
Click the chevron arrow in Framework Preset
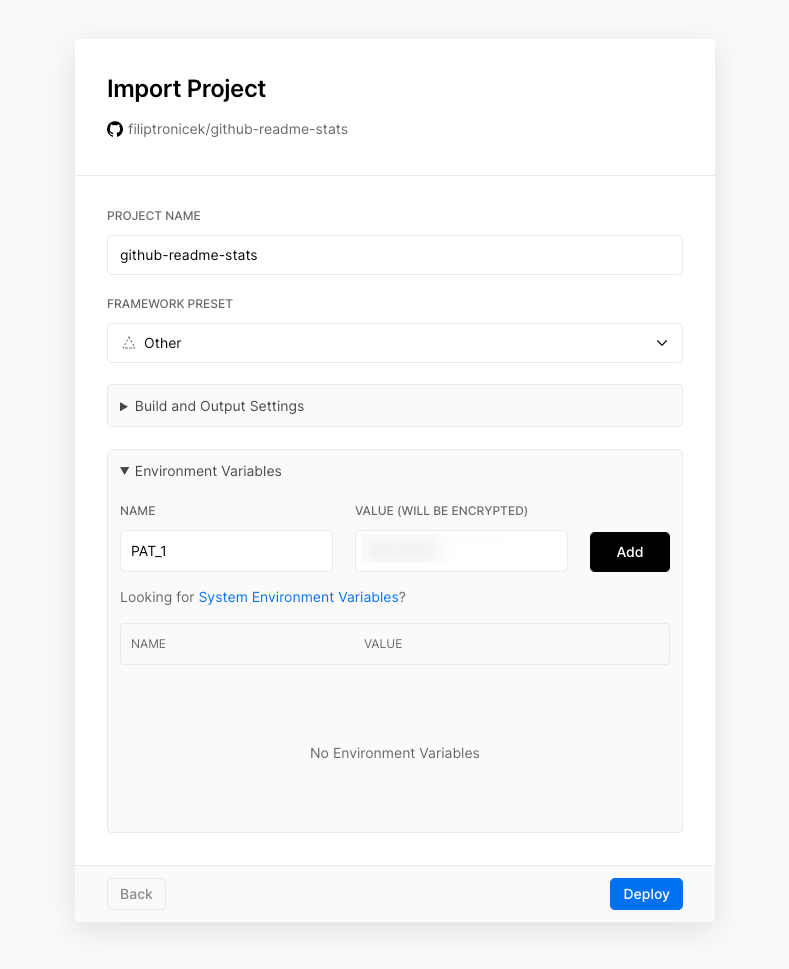pos(661,343)
